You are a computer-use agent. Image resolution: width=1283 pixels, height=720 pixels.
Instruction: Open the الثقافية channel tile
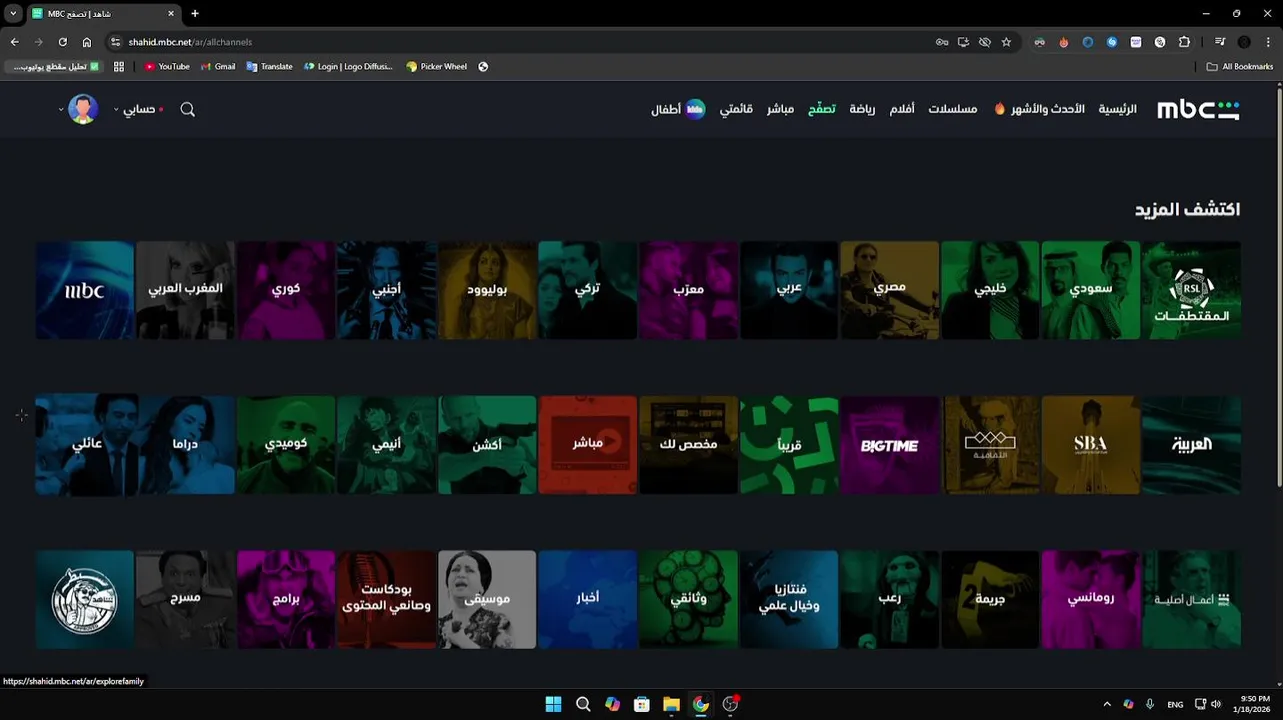[990, 445]
